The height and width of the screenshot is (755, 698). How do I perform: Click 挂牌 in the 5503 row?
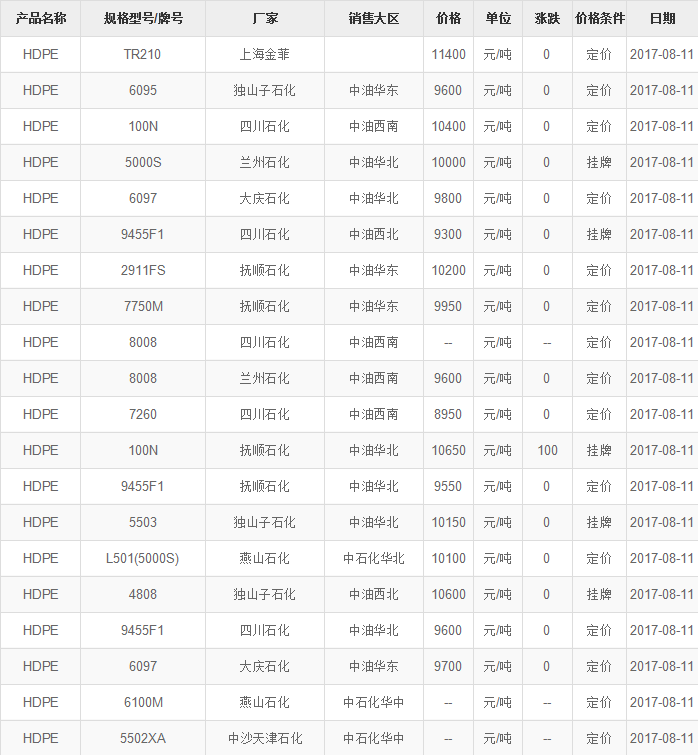point(599,522)
